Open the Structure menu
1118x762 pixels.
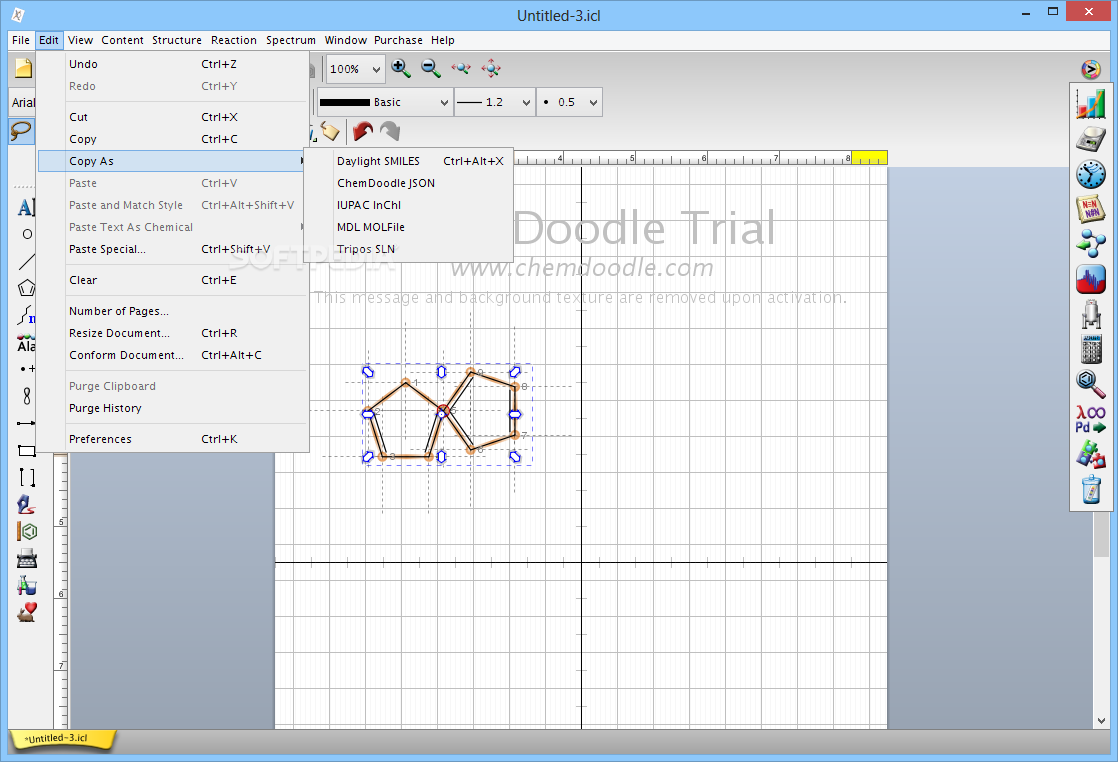177,41
